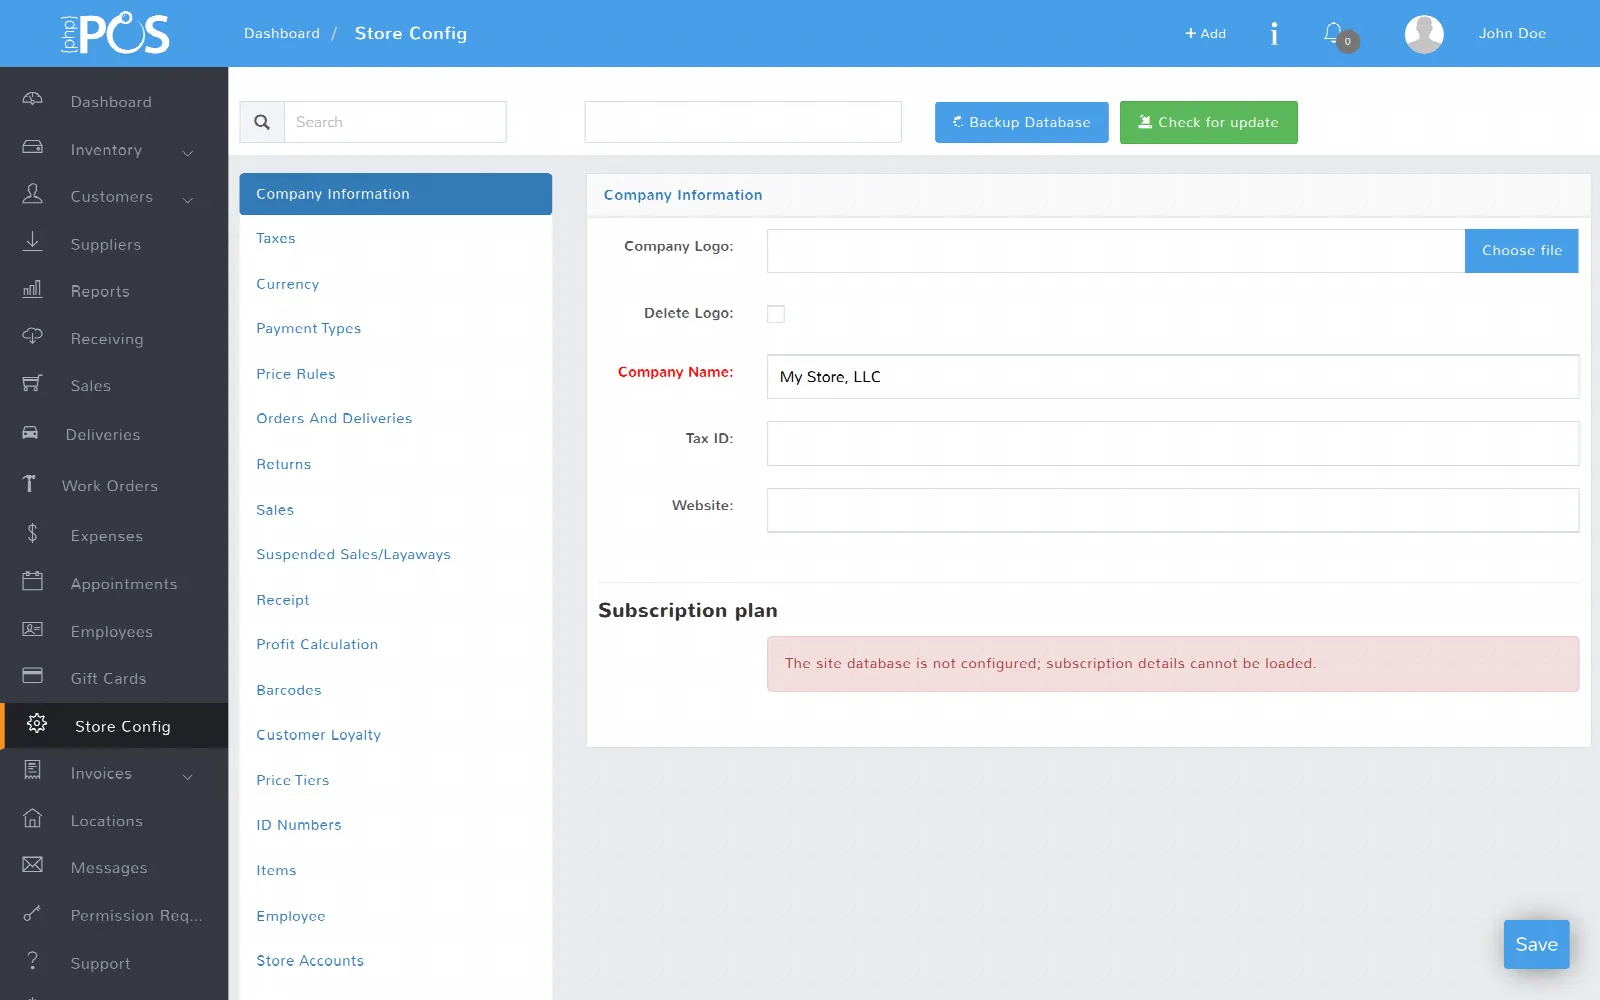Screen dimensions: 1600x1000
Task: Go to the Store Accounts section
Action: point(310,961)
